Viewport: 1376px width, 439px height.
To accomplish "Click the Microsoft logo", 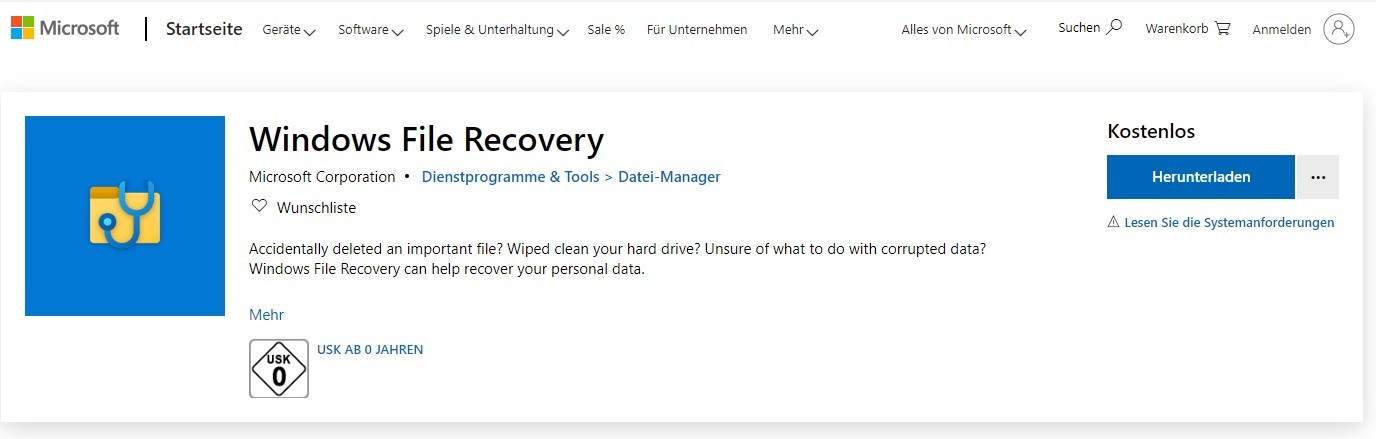I will pyautogui.click(x=65, y=28).
